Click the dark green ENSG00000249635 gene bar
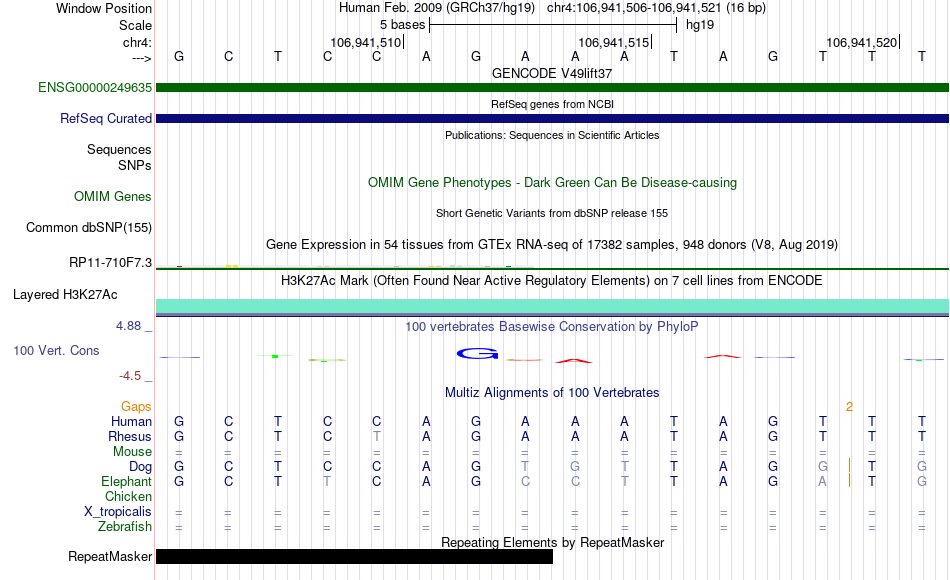 pos(552,87)
